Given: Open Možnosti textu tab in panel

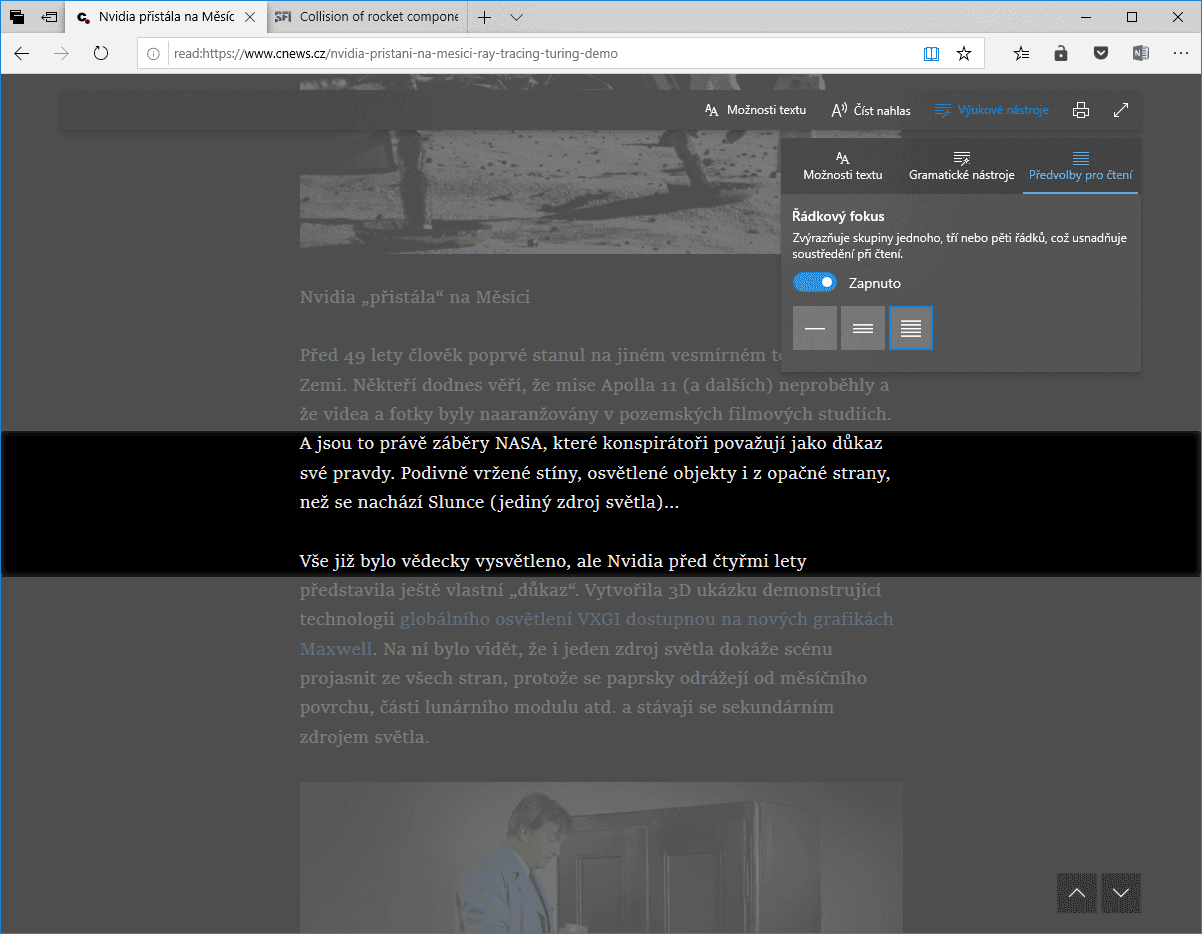Looking at the screenshot, I should click(x=843, y=166).
